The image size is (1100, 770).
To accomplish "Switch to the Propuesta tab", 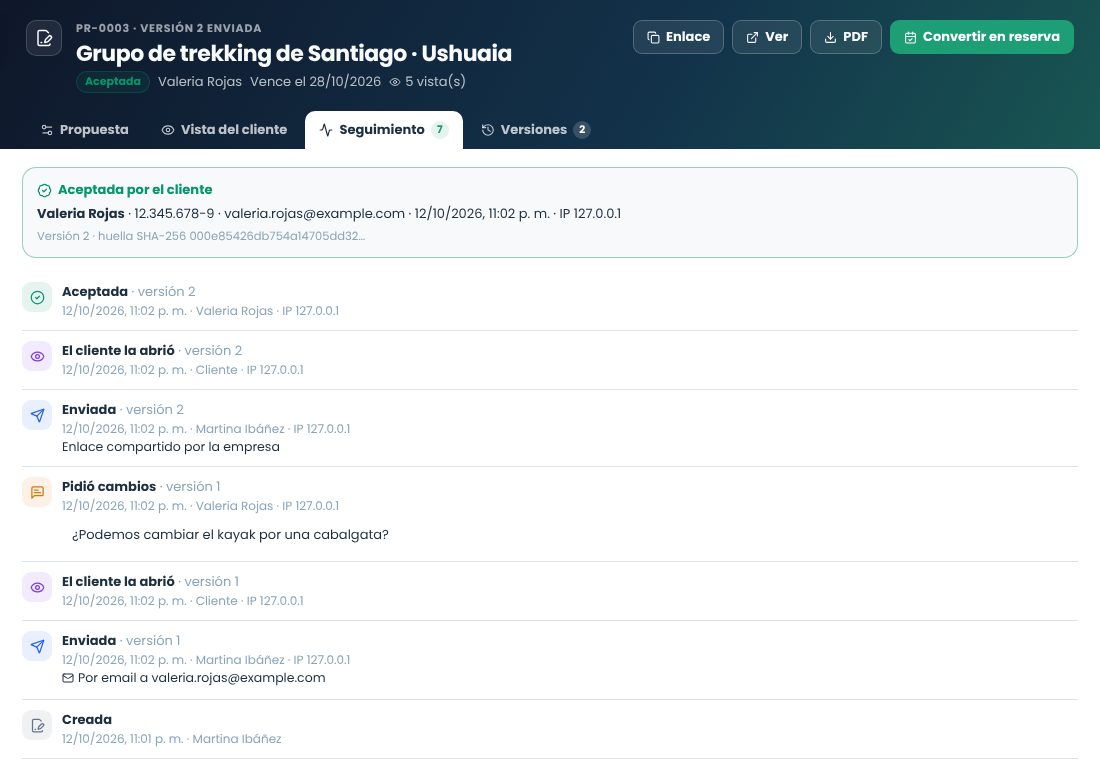I will [x=85, y=130].
